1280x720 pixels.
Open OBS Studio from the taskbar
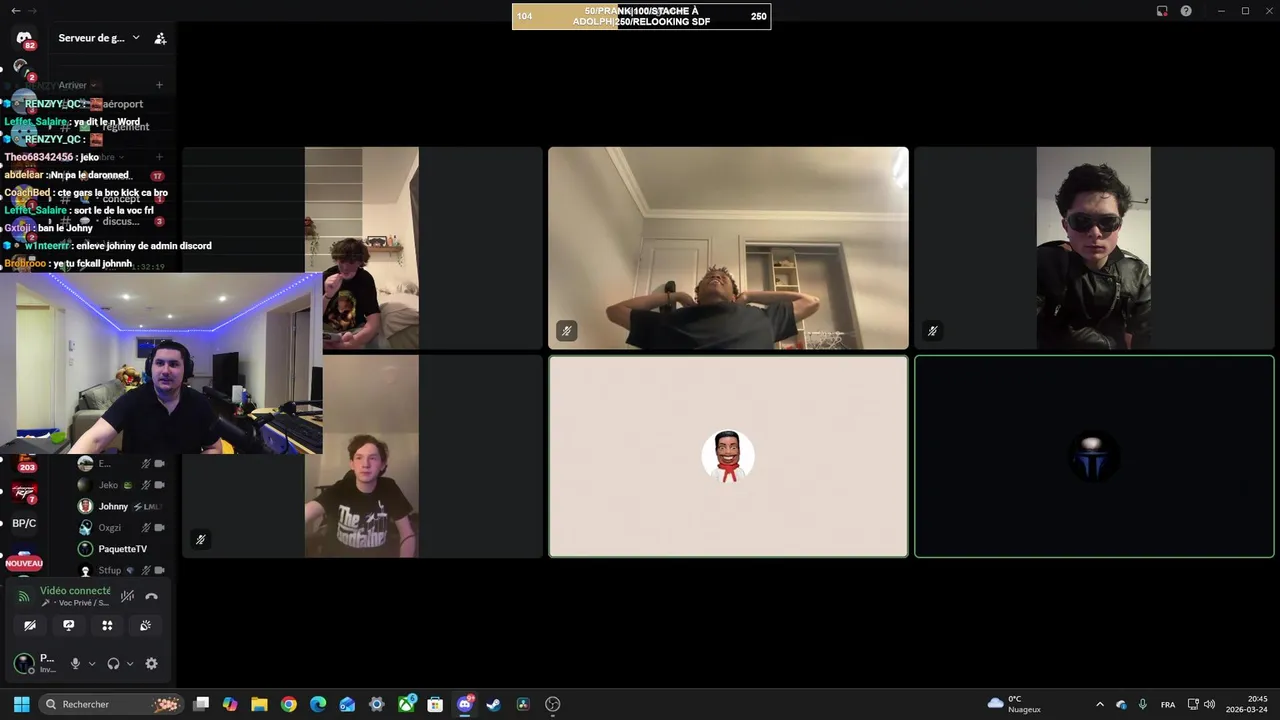[x=553, y=704]
